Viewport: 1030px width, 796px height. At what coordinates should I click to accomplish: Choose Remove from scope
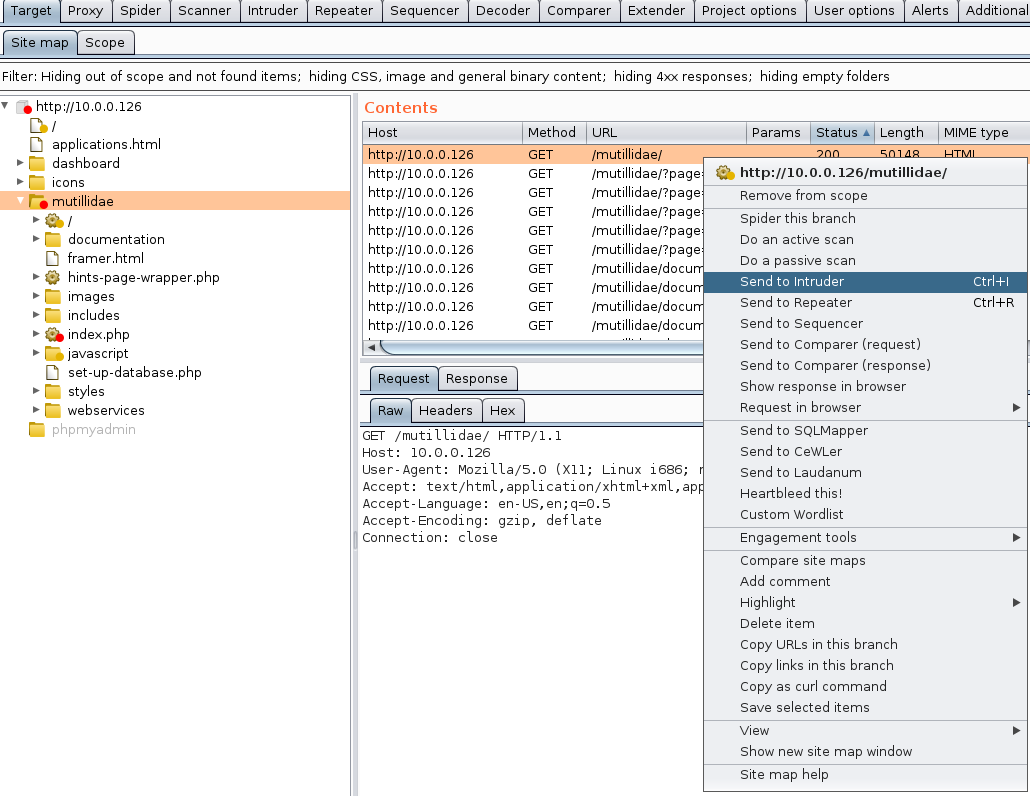(865, 196)
